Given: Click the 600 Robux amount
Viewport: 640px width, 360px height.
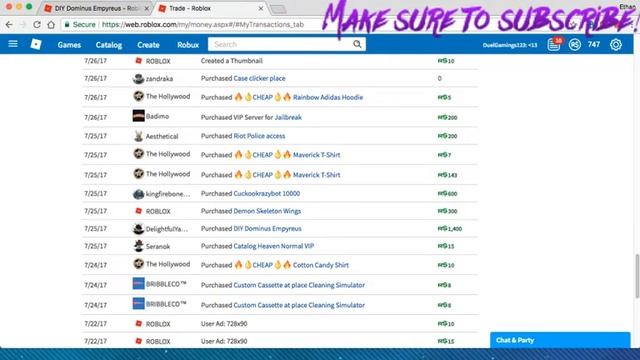Looking at the screenshot, I should [447, 193].
